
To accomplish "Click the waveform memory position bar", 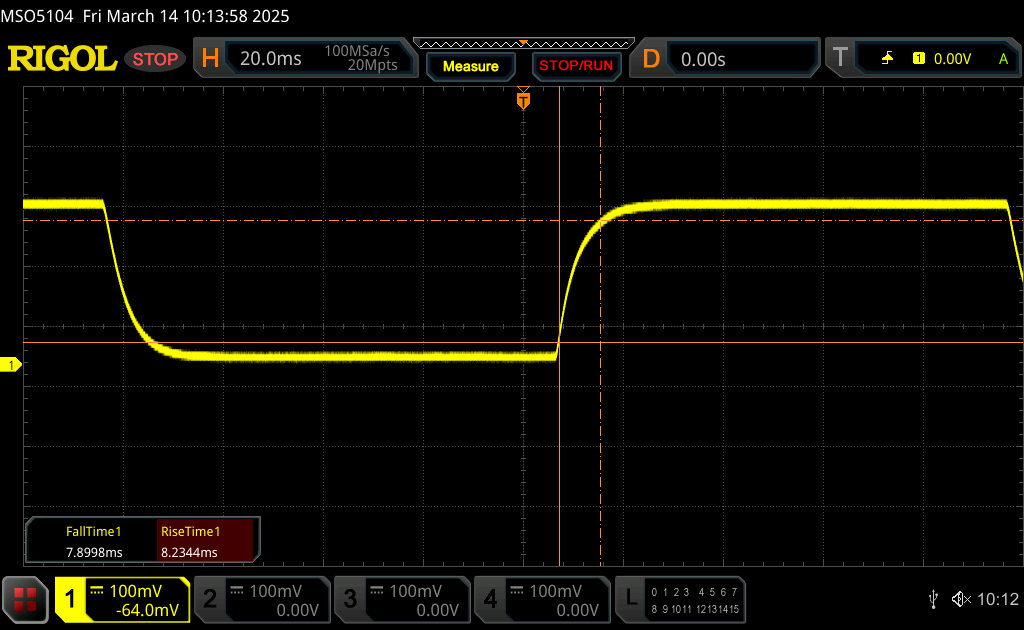I will click(524, 44).
